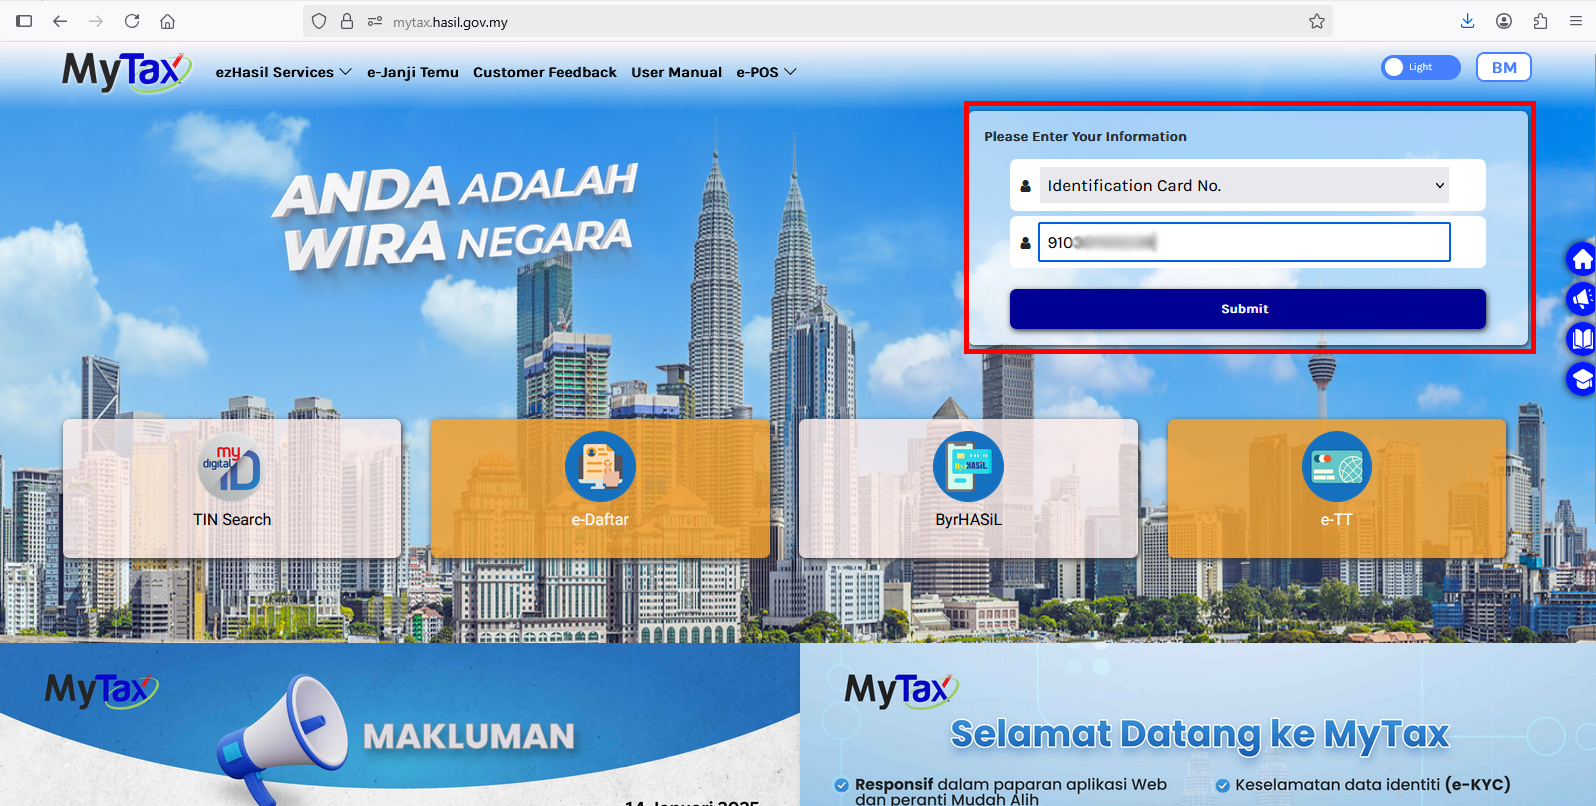
Task: Open the browser extensions menu
Action: click(1540, 21)
